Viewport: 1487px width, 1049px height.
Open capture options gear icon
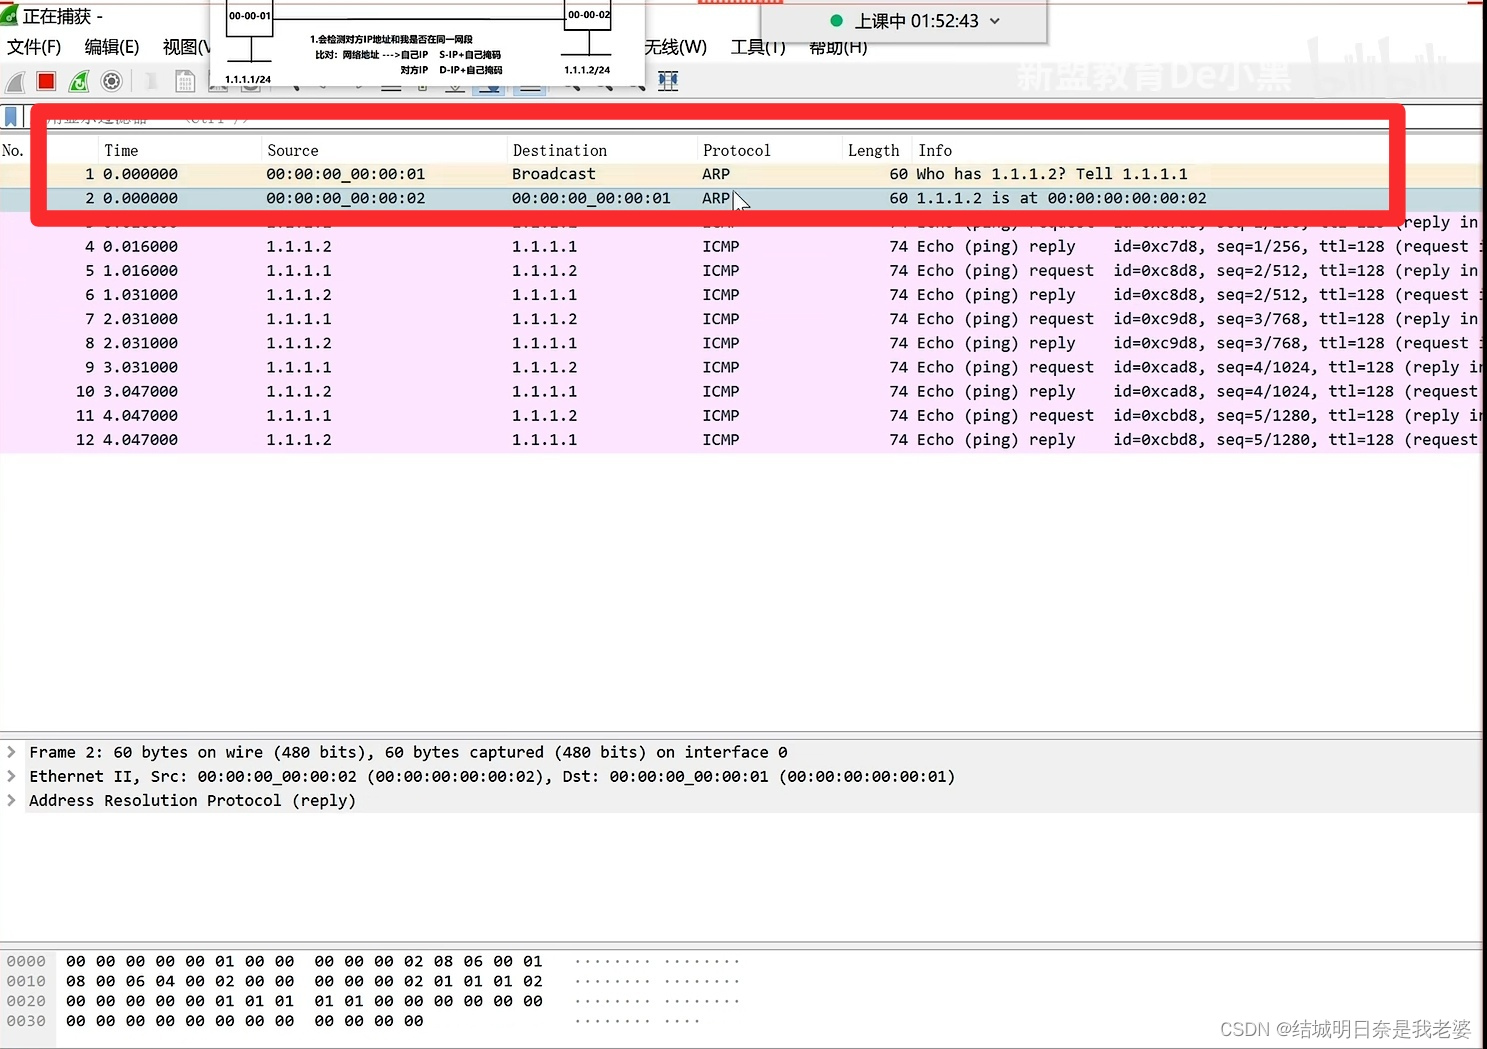(112, 81)
